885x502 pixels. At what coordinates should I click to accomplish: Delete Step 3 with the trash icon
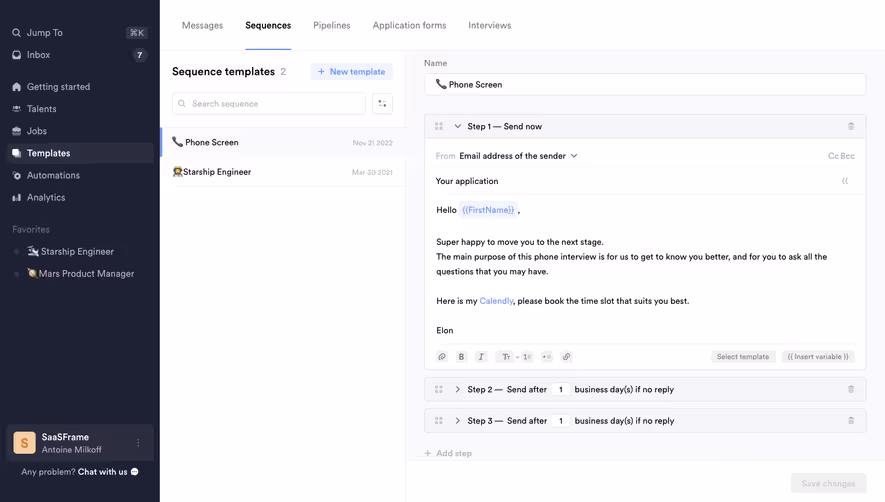851,420
